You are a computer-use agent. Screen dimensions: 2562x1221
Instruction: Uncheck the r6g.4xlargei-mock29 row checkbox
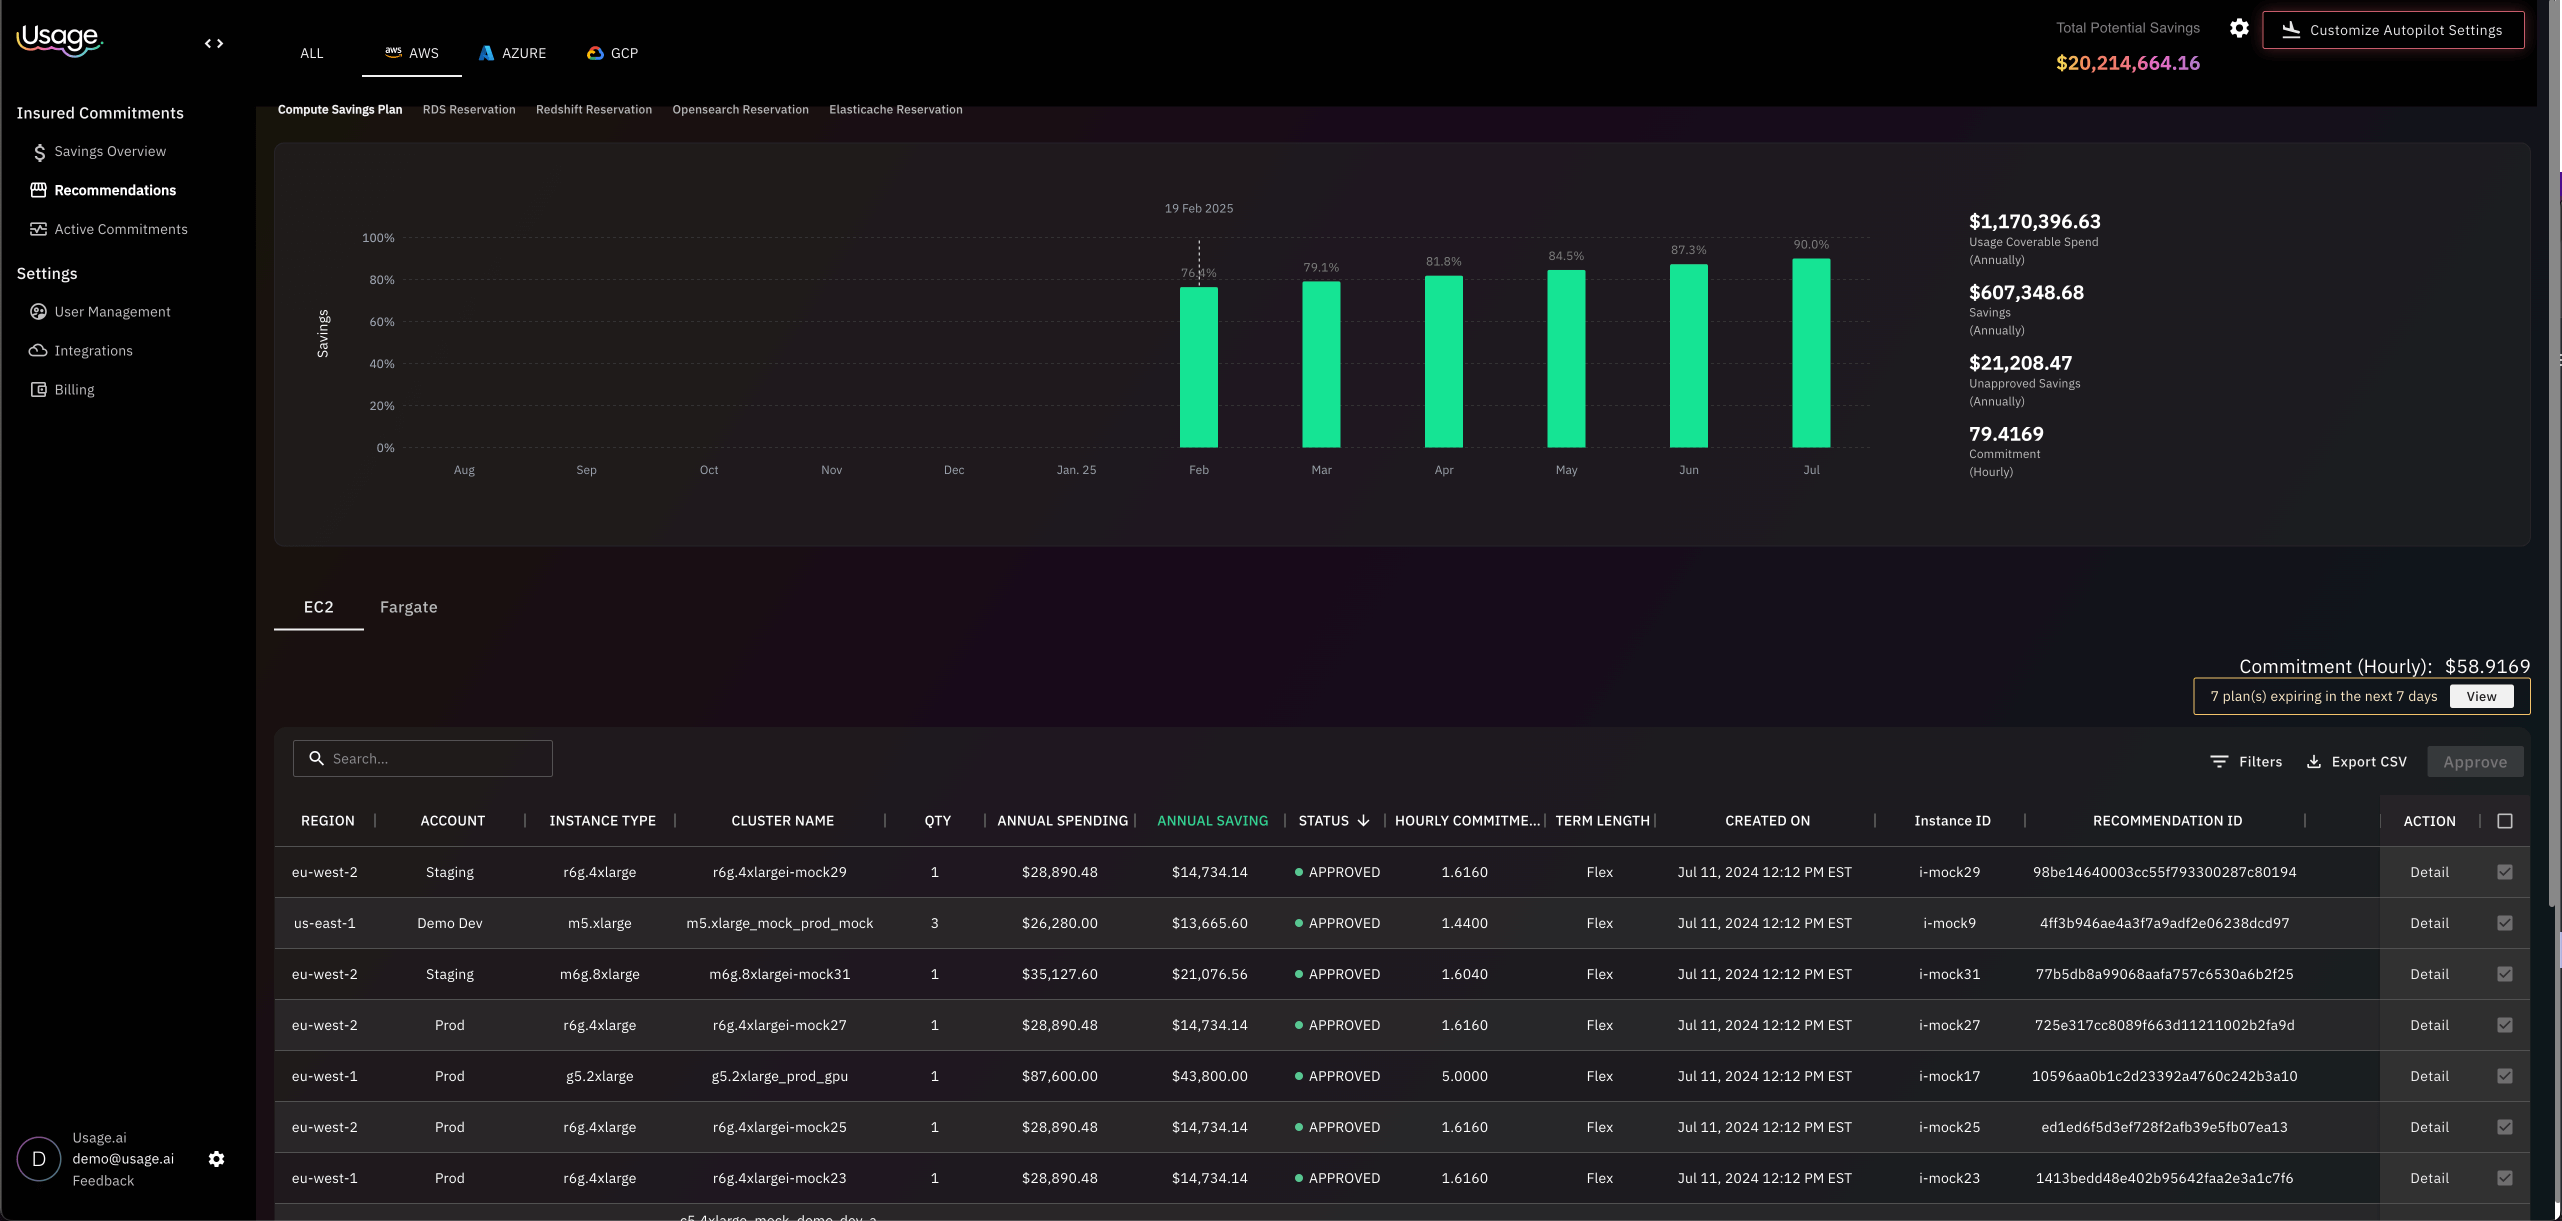point(2504,872)
